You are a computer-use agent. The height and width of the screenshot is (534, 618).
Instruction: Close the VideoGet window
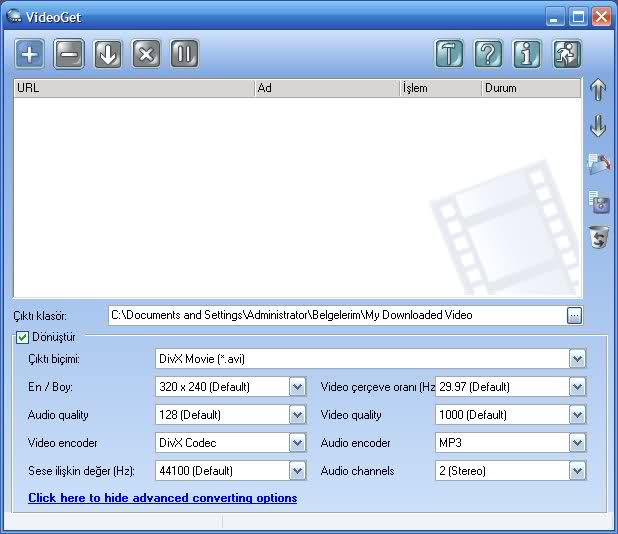(601, 17)
